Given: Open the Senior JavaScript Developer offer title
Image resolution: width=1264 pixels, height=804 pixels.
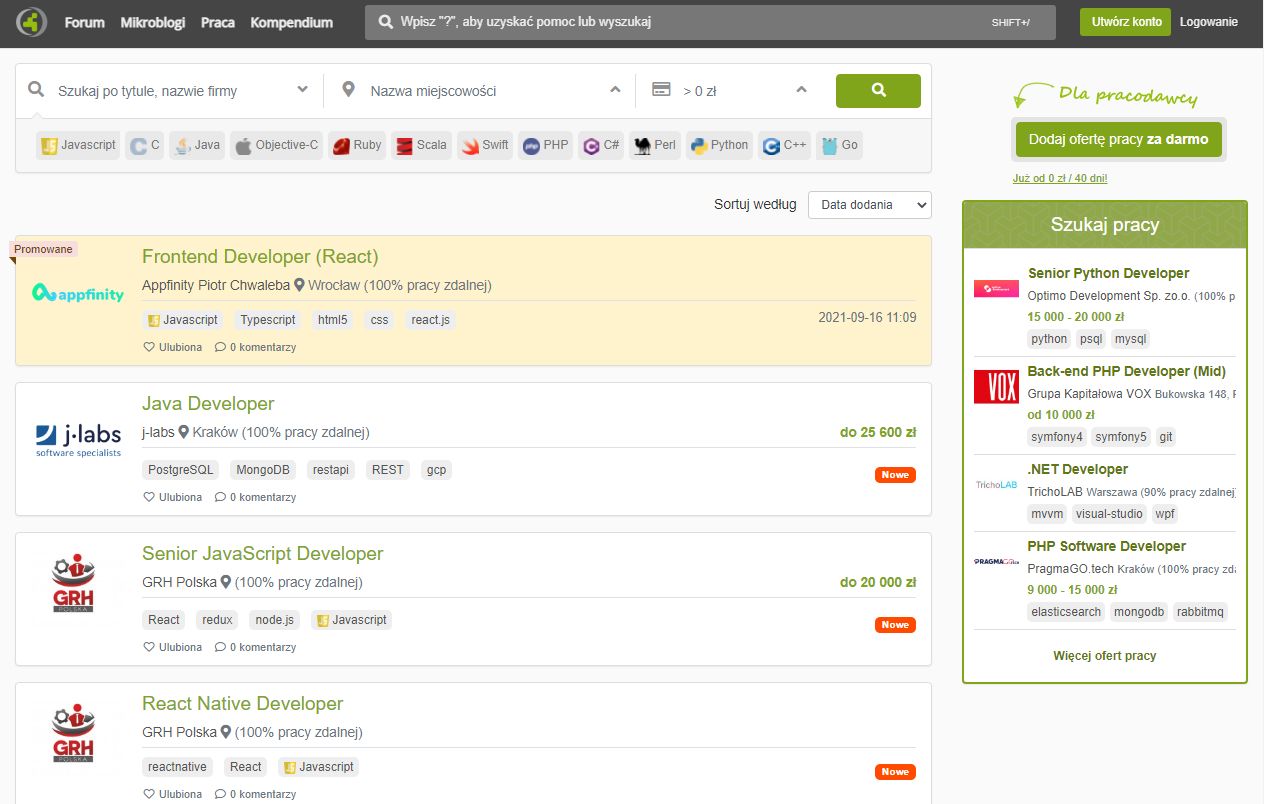Looking at the screenshot, I should (x=263, y=553).
